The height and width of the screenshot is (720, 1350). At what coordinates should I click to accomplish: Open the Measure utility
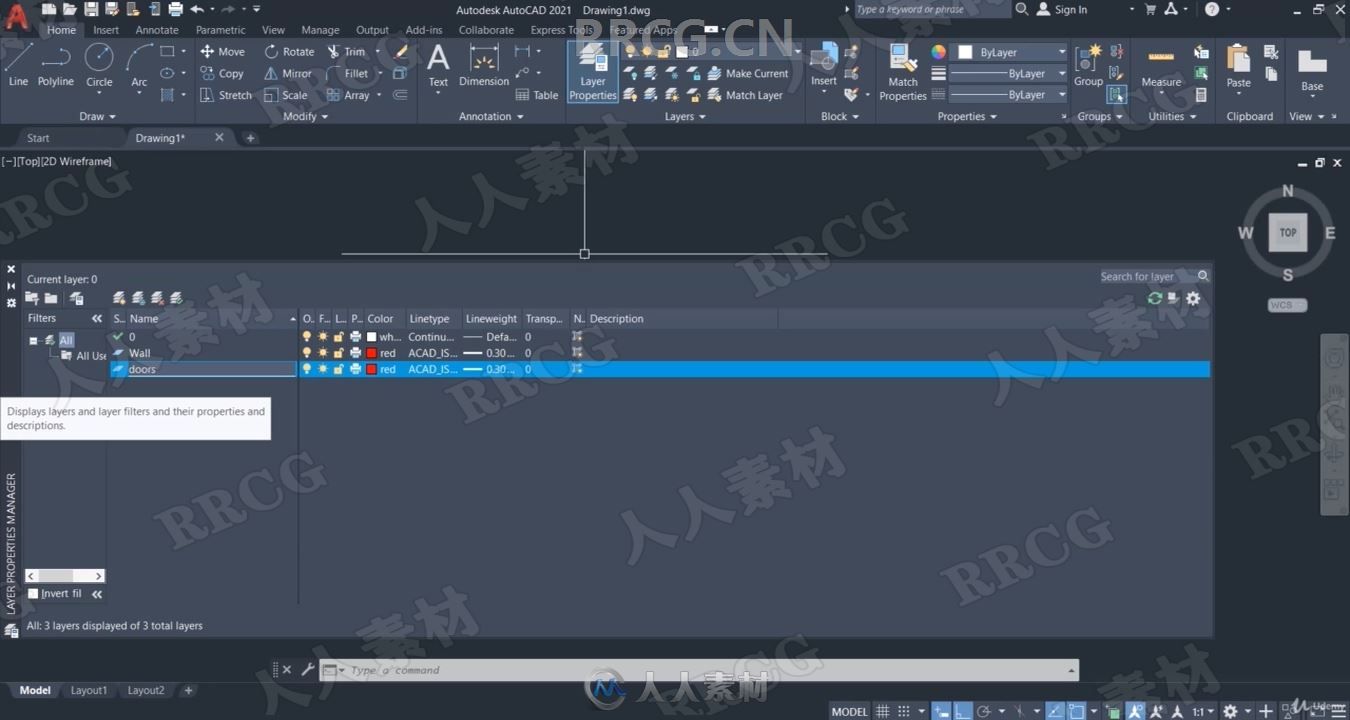pyautogui.click(x=1161, y=66)
